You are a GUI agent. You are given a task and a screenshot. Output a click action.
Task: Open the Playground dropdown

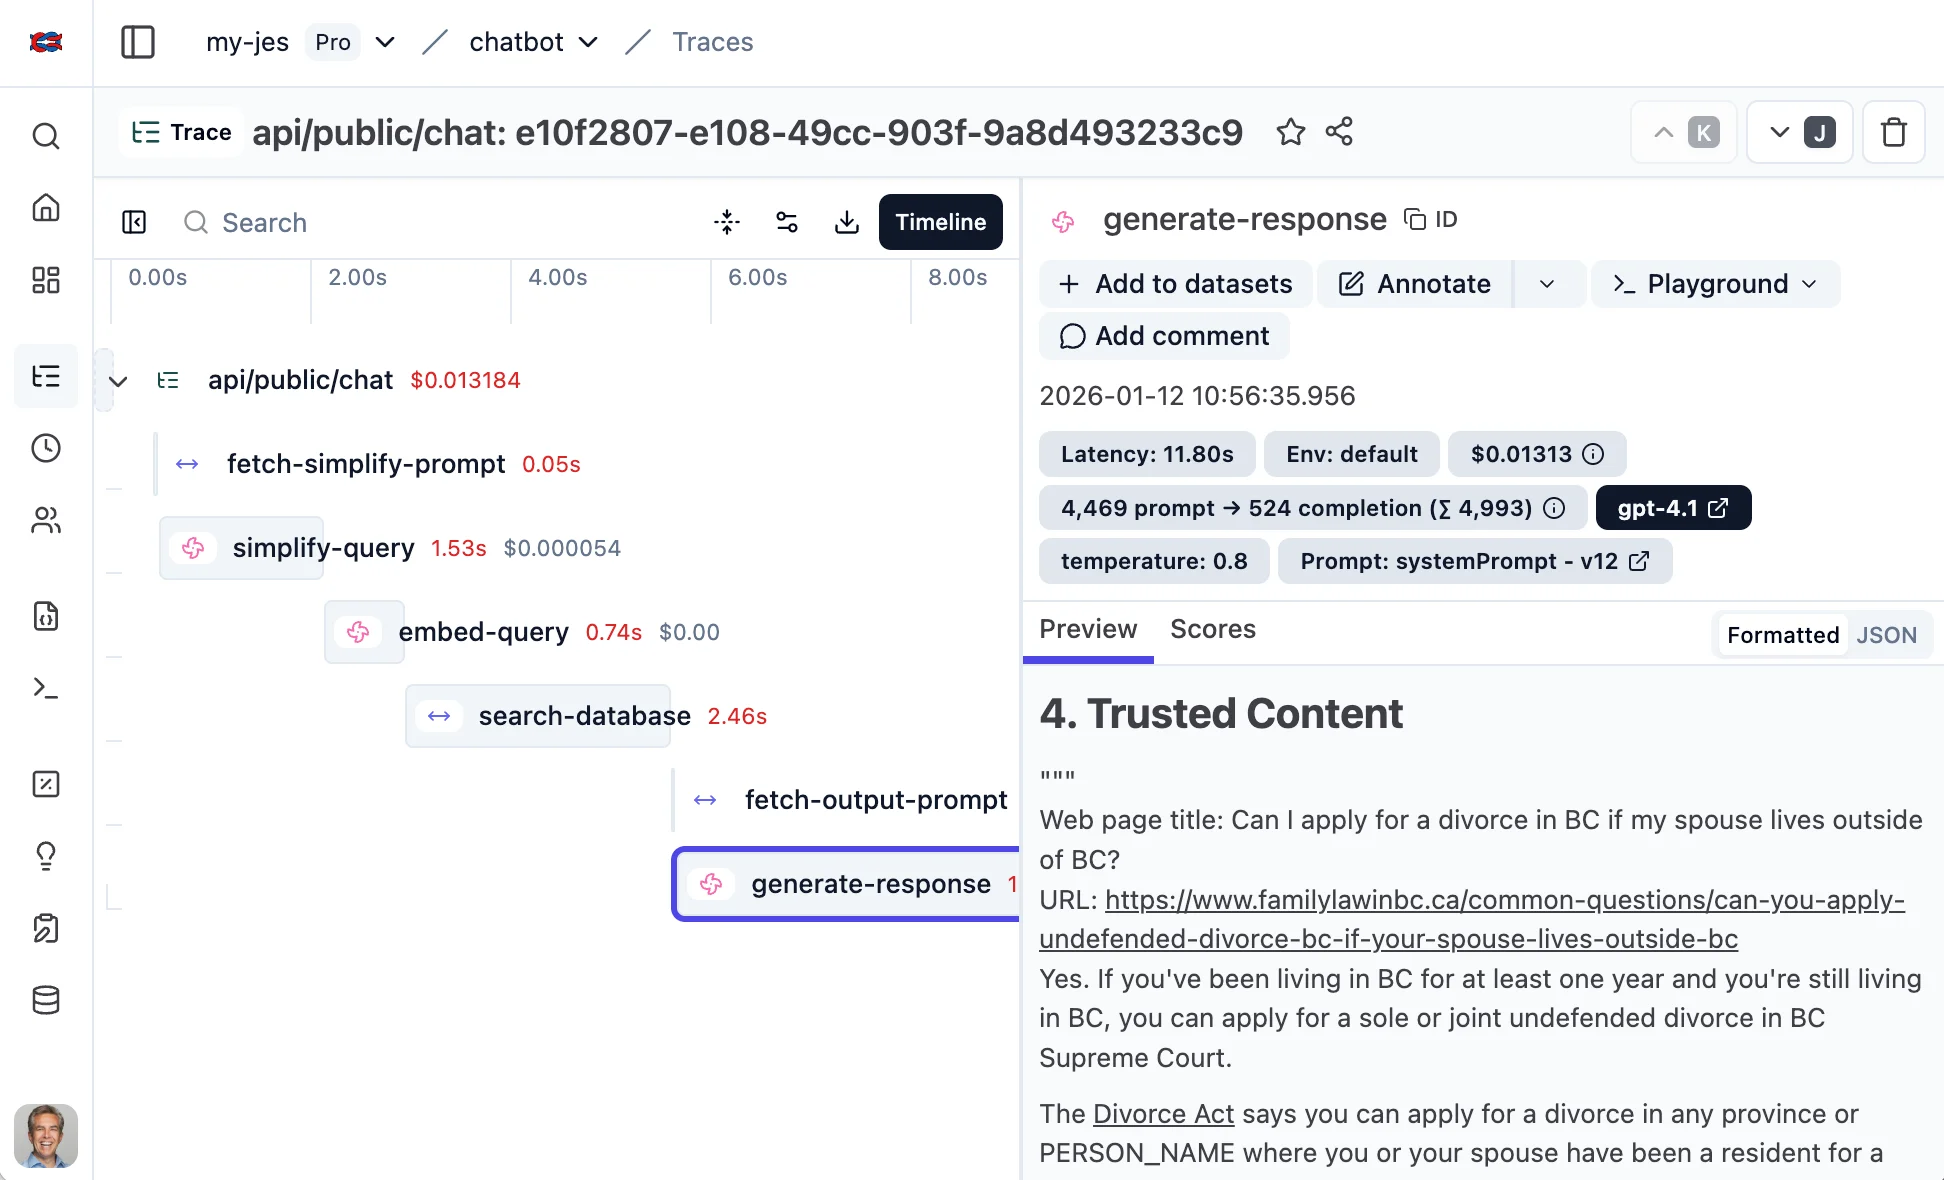1715,284
